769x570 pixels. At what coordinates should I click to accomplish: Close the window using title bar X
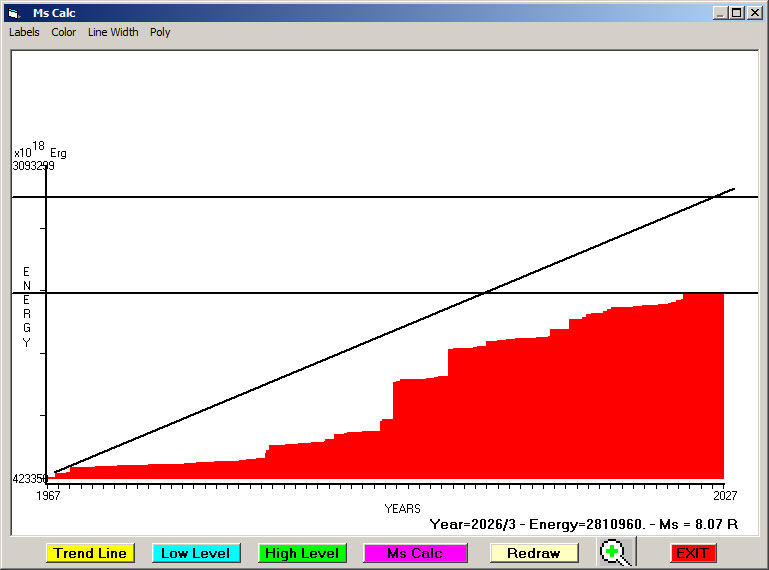[755, 13]
